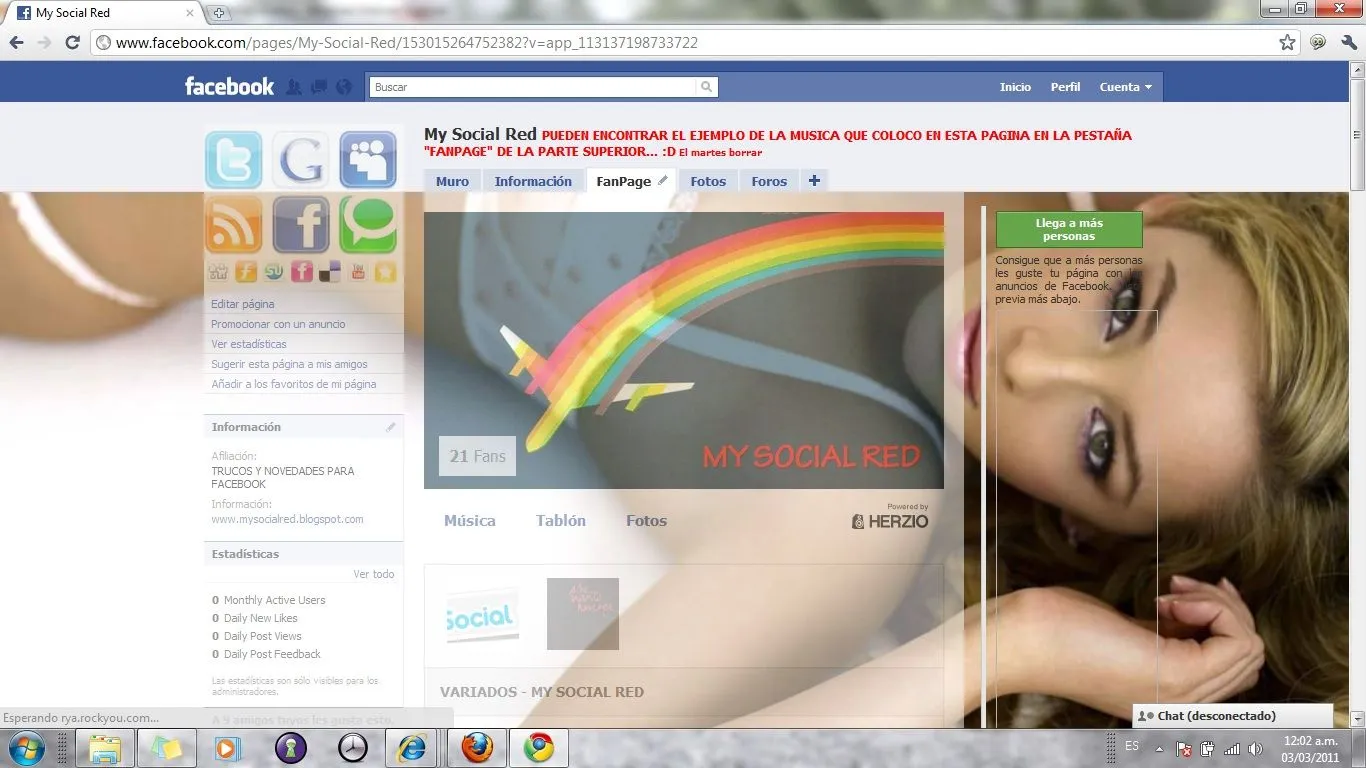Open the Chat (desconectado) bar
The height and width of the screenshot is (768, 1366).
[x=1233, y=716]
